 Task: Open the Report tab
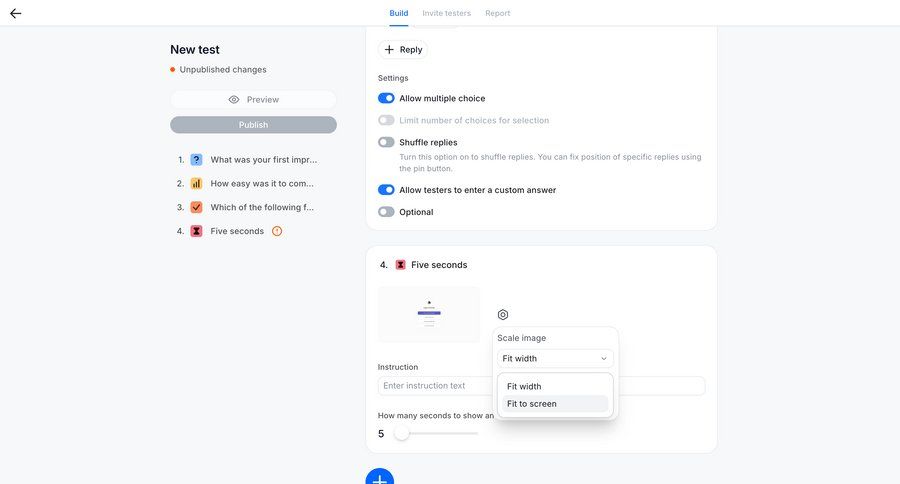click(497, 13)
